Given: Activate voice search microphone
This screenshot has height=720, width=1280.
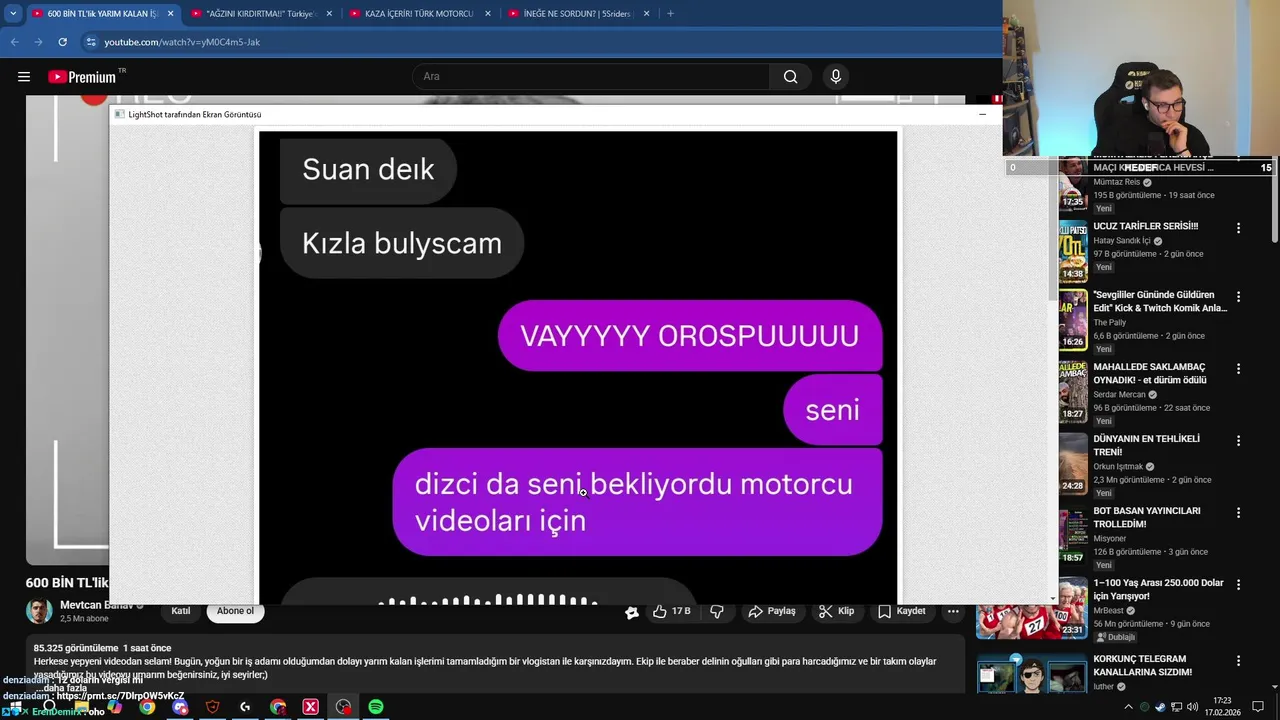Looking at the screenshot, I should click(x=836, y=77).
